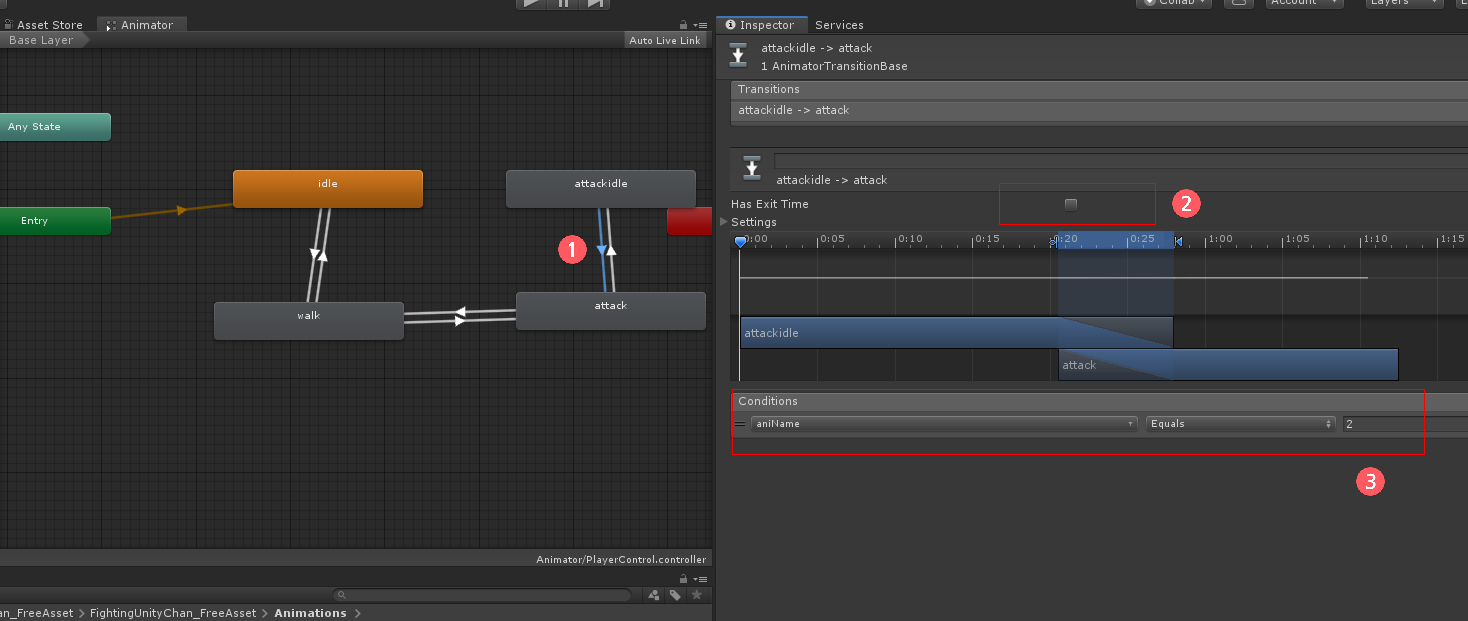The height and width of the screenshot is (621, 1468).
Task: Open the Equals comparison dropdown
Action: [x=1240, y=424]
